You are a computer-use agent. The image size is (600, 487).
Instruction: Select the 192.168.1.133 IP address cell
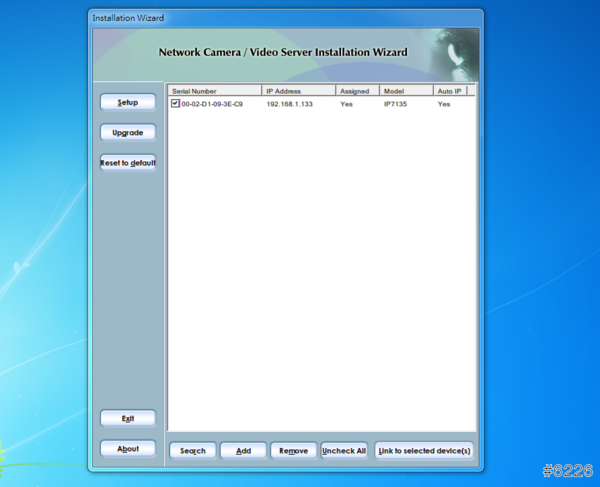(289, 104)
